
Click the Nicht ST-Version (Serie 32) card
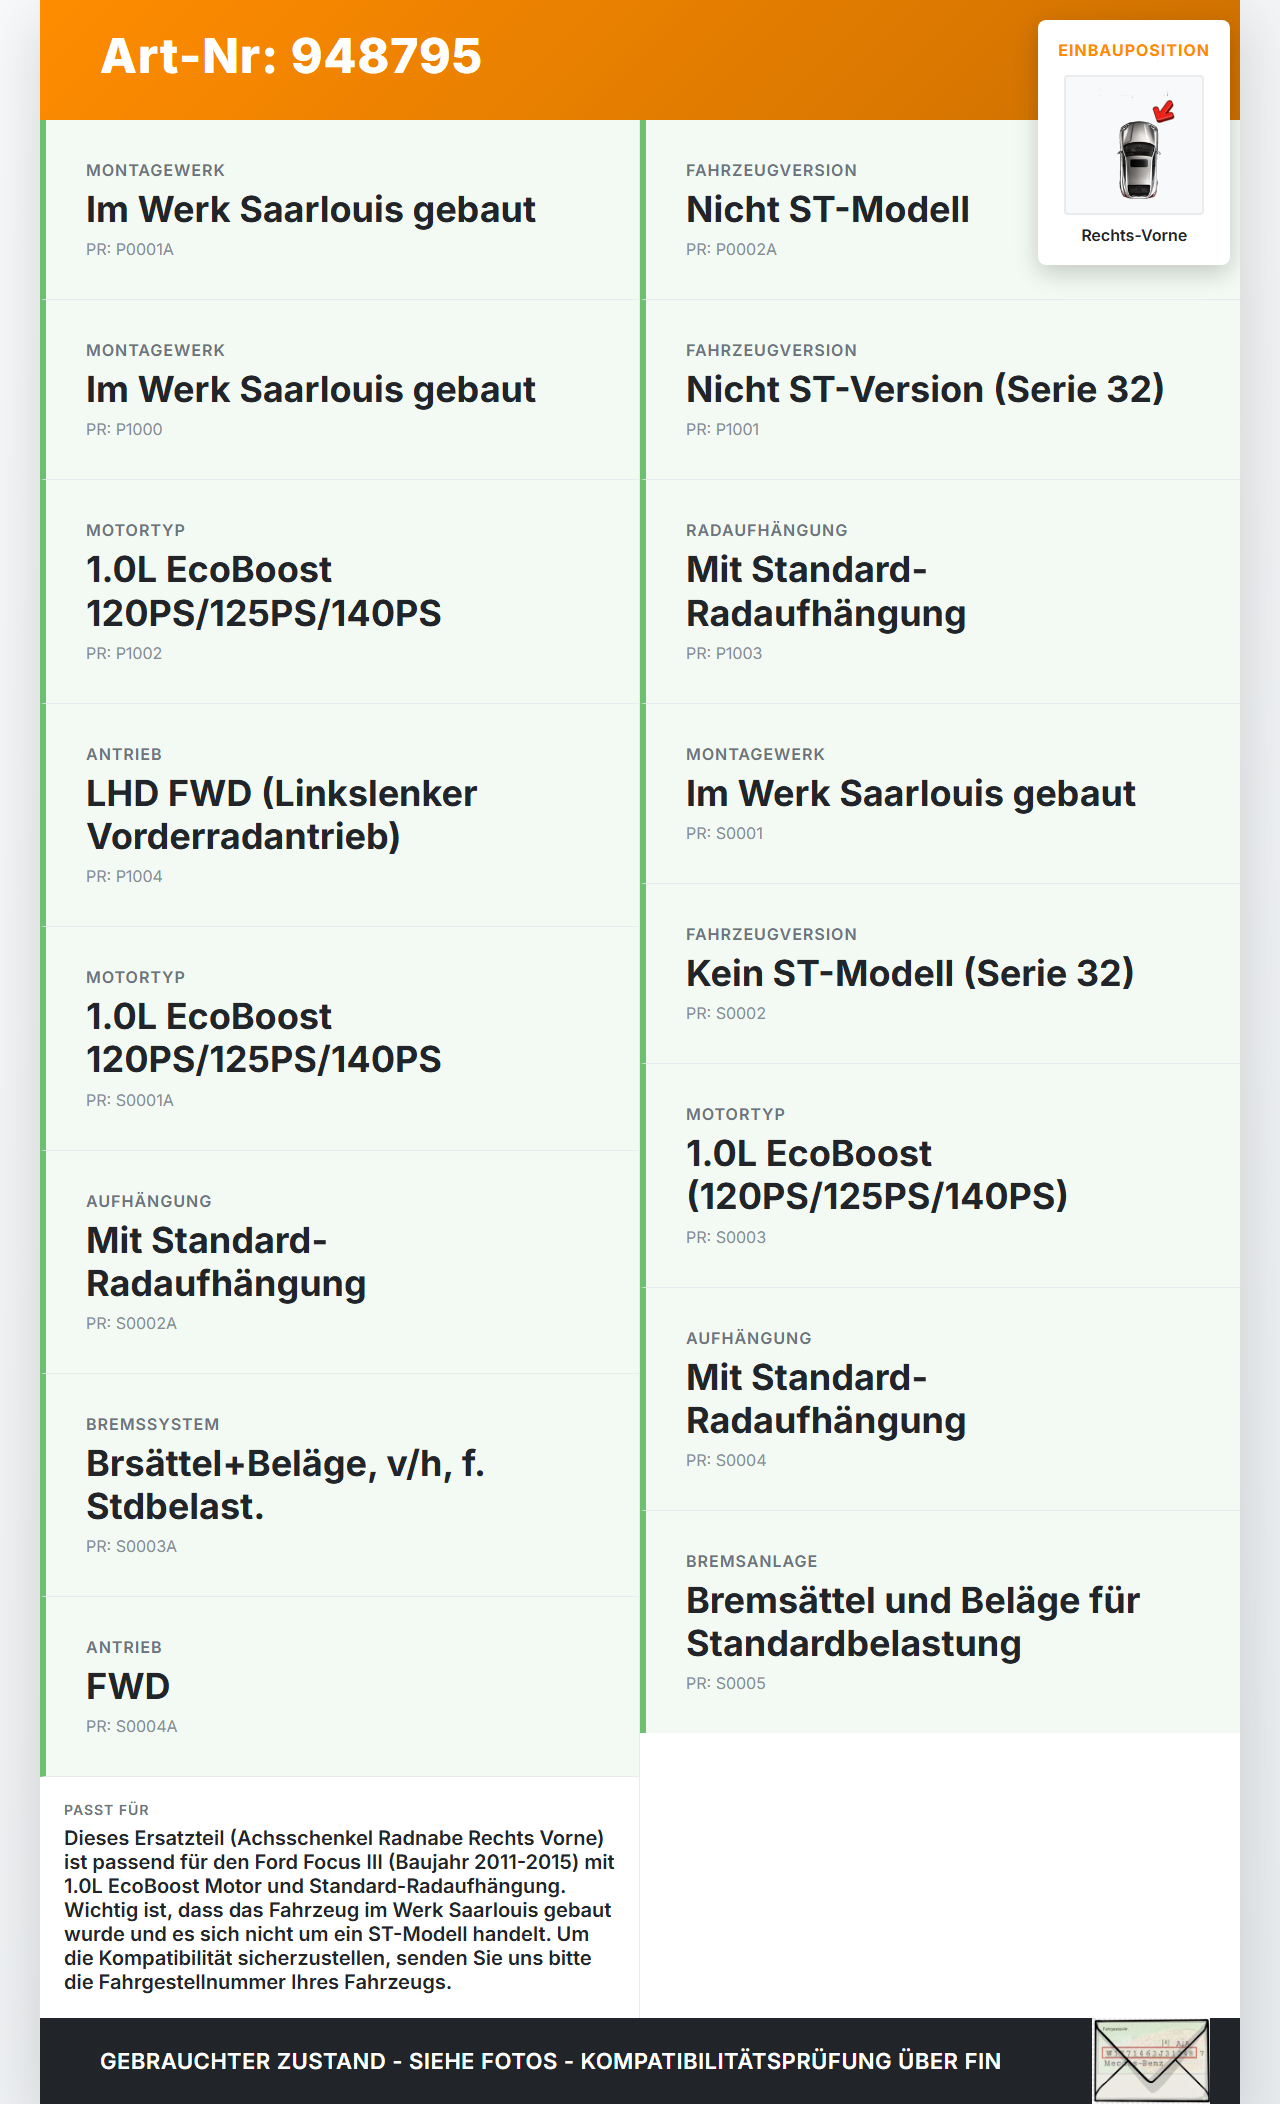[940, 390]
